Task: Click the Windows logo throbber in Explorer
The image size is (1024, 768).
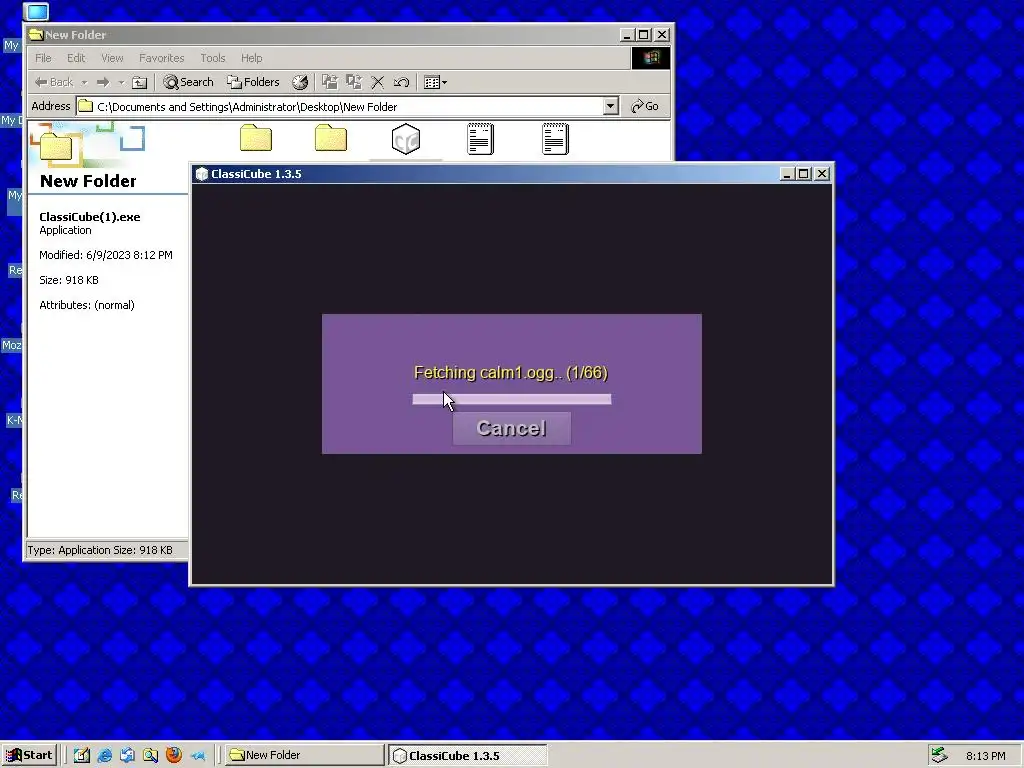Action: pos(650,58)
